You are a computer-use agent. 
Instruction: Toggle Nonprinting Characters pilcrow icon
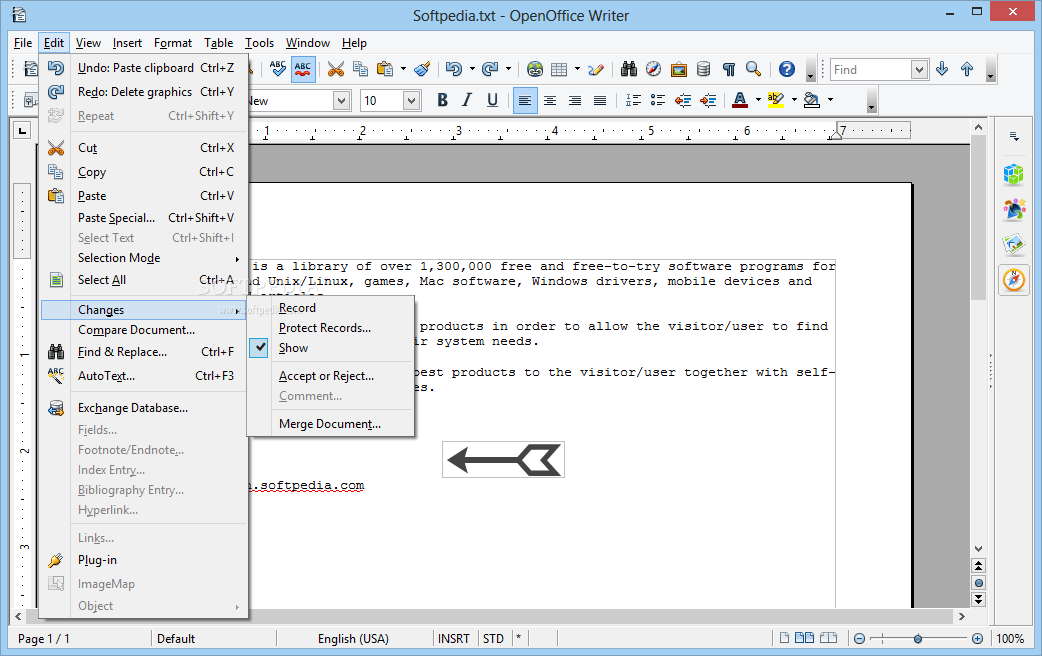point(729,69)
